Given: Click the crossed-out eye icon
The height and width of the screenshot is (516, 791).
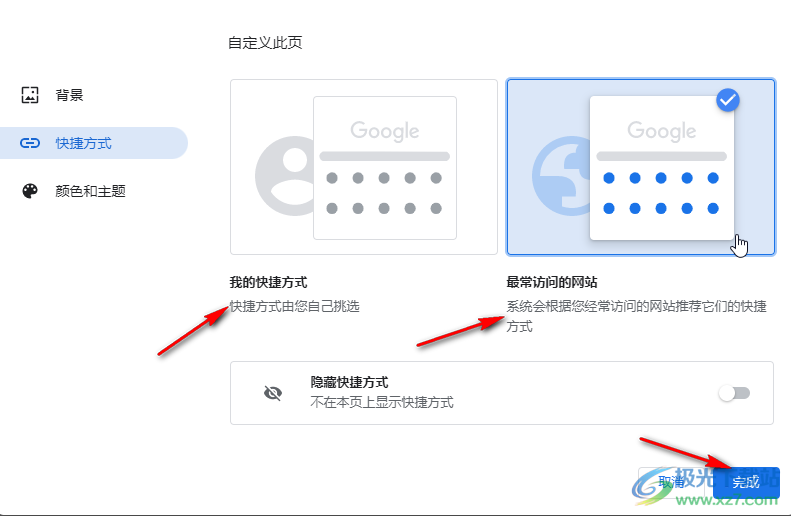Looking at the screenshot, I should [273, 393].
